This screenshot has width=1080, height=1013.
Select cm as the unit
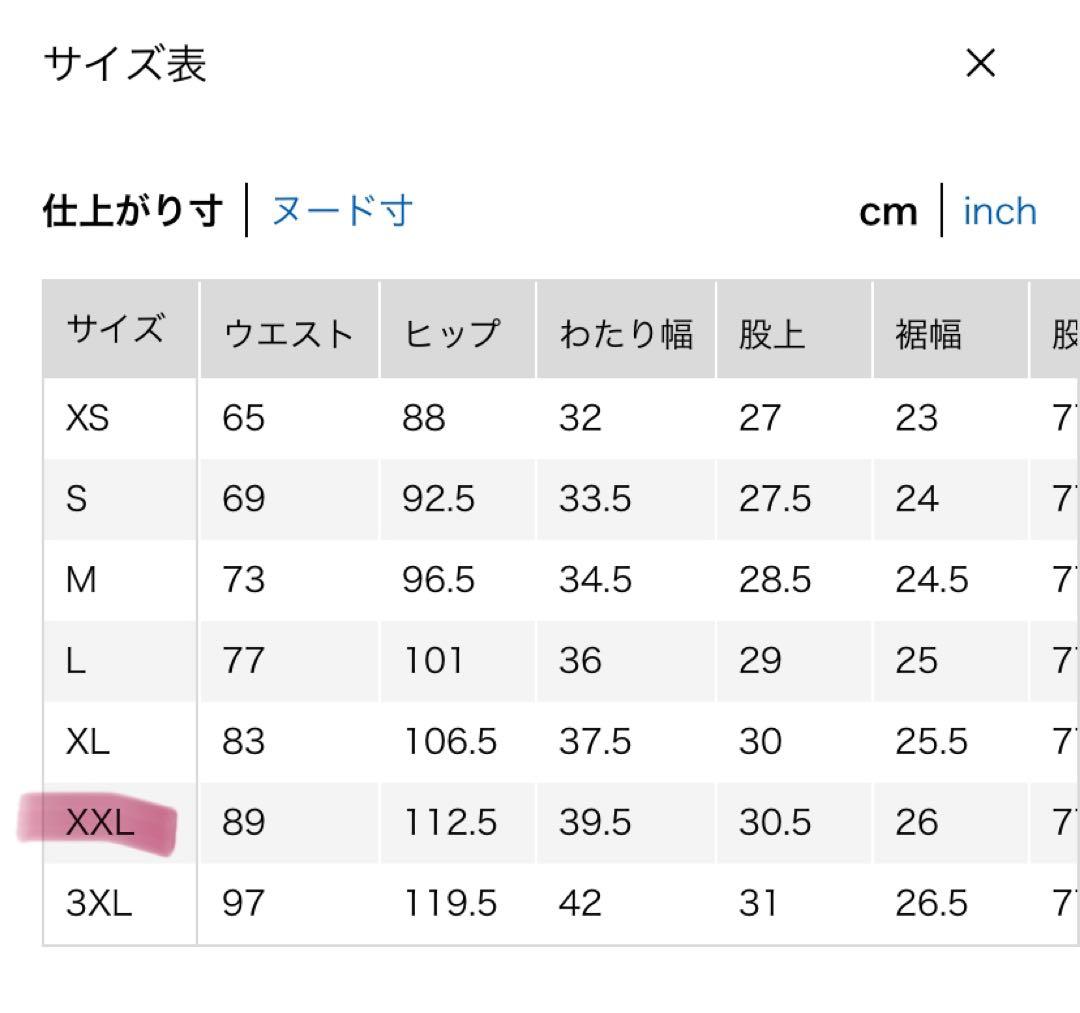click(887, 211)
